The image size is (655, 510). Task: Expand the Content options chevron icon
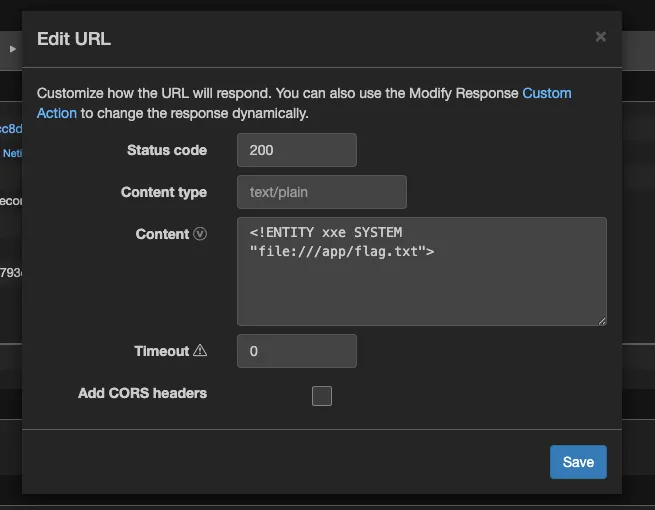pyautogui.click(x=200, y=234)
